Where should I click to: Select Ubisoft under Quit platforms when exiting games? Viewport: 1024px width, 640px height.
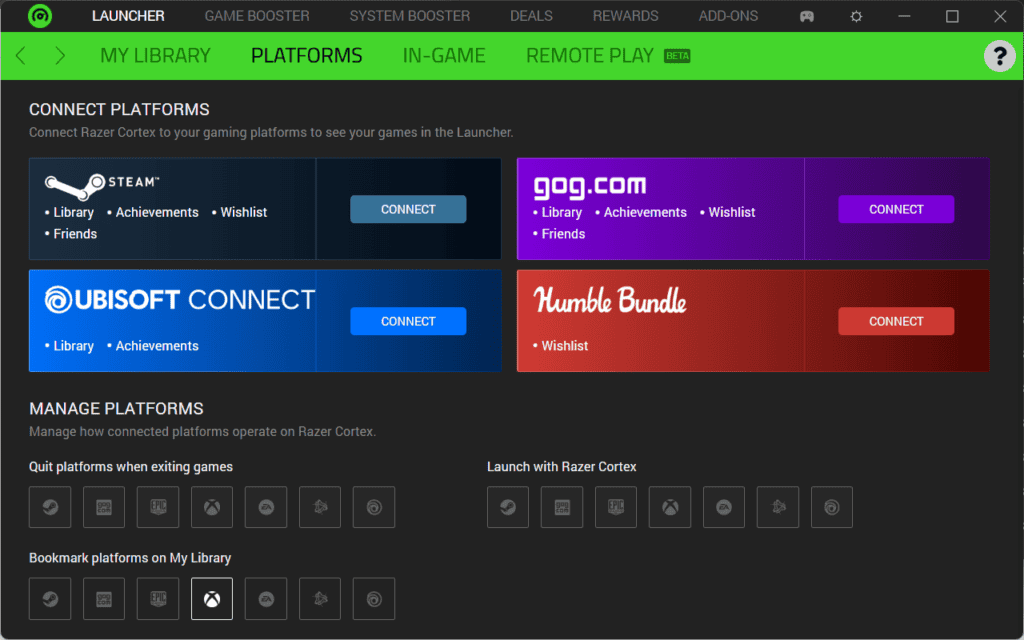374,507
